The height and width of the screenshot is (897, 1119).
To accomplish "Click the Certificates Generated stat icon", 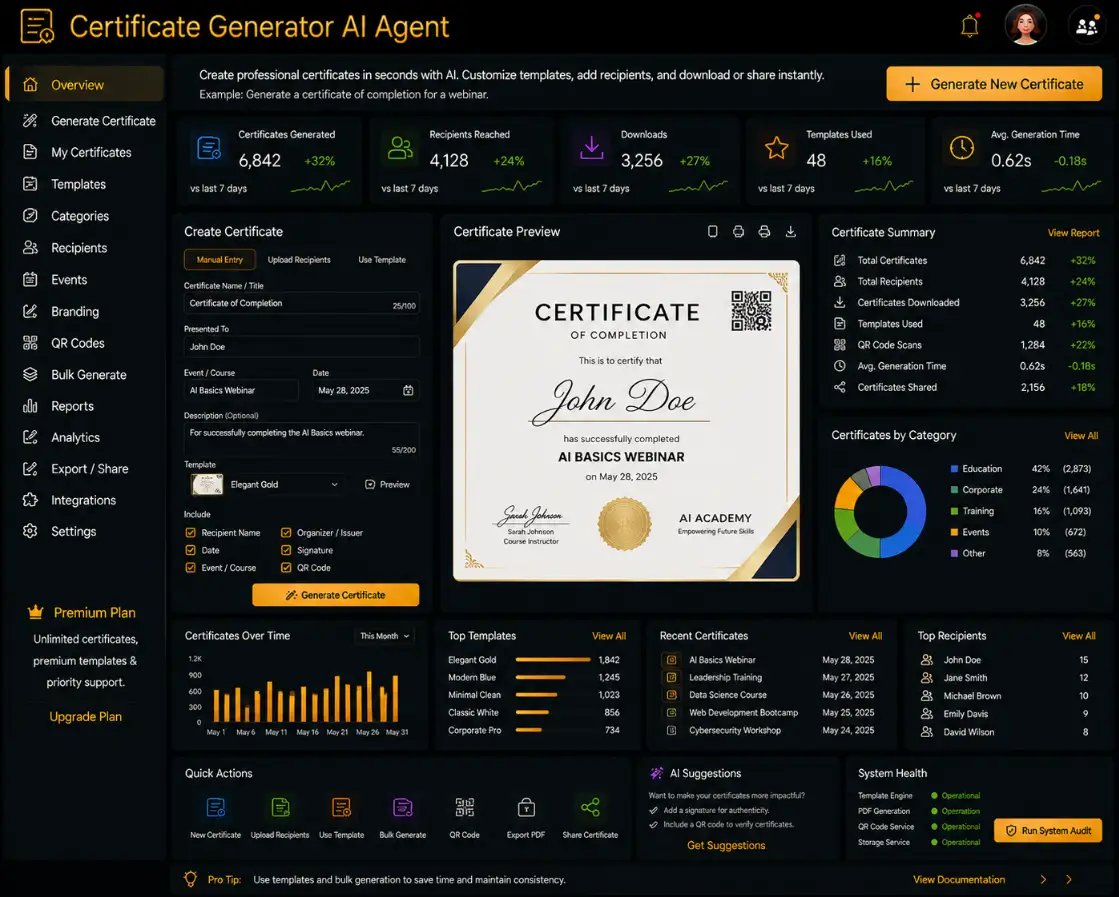I will pos(208,148).
